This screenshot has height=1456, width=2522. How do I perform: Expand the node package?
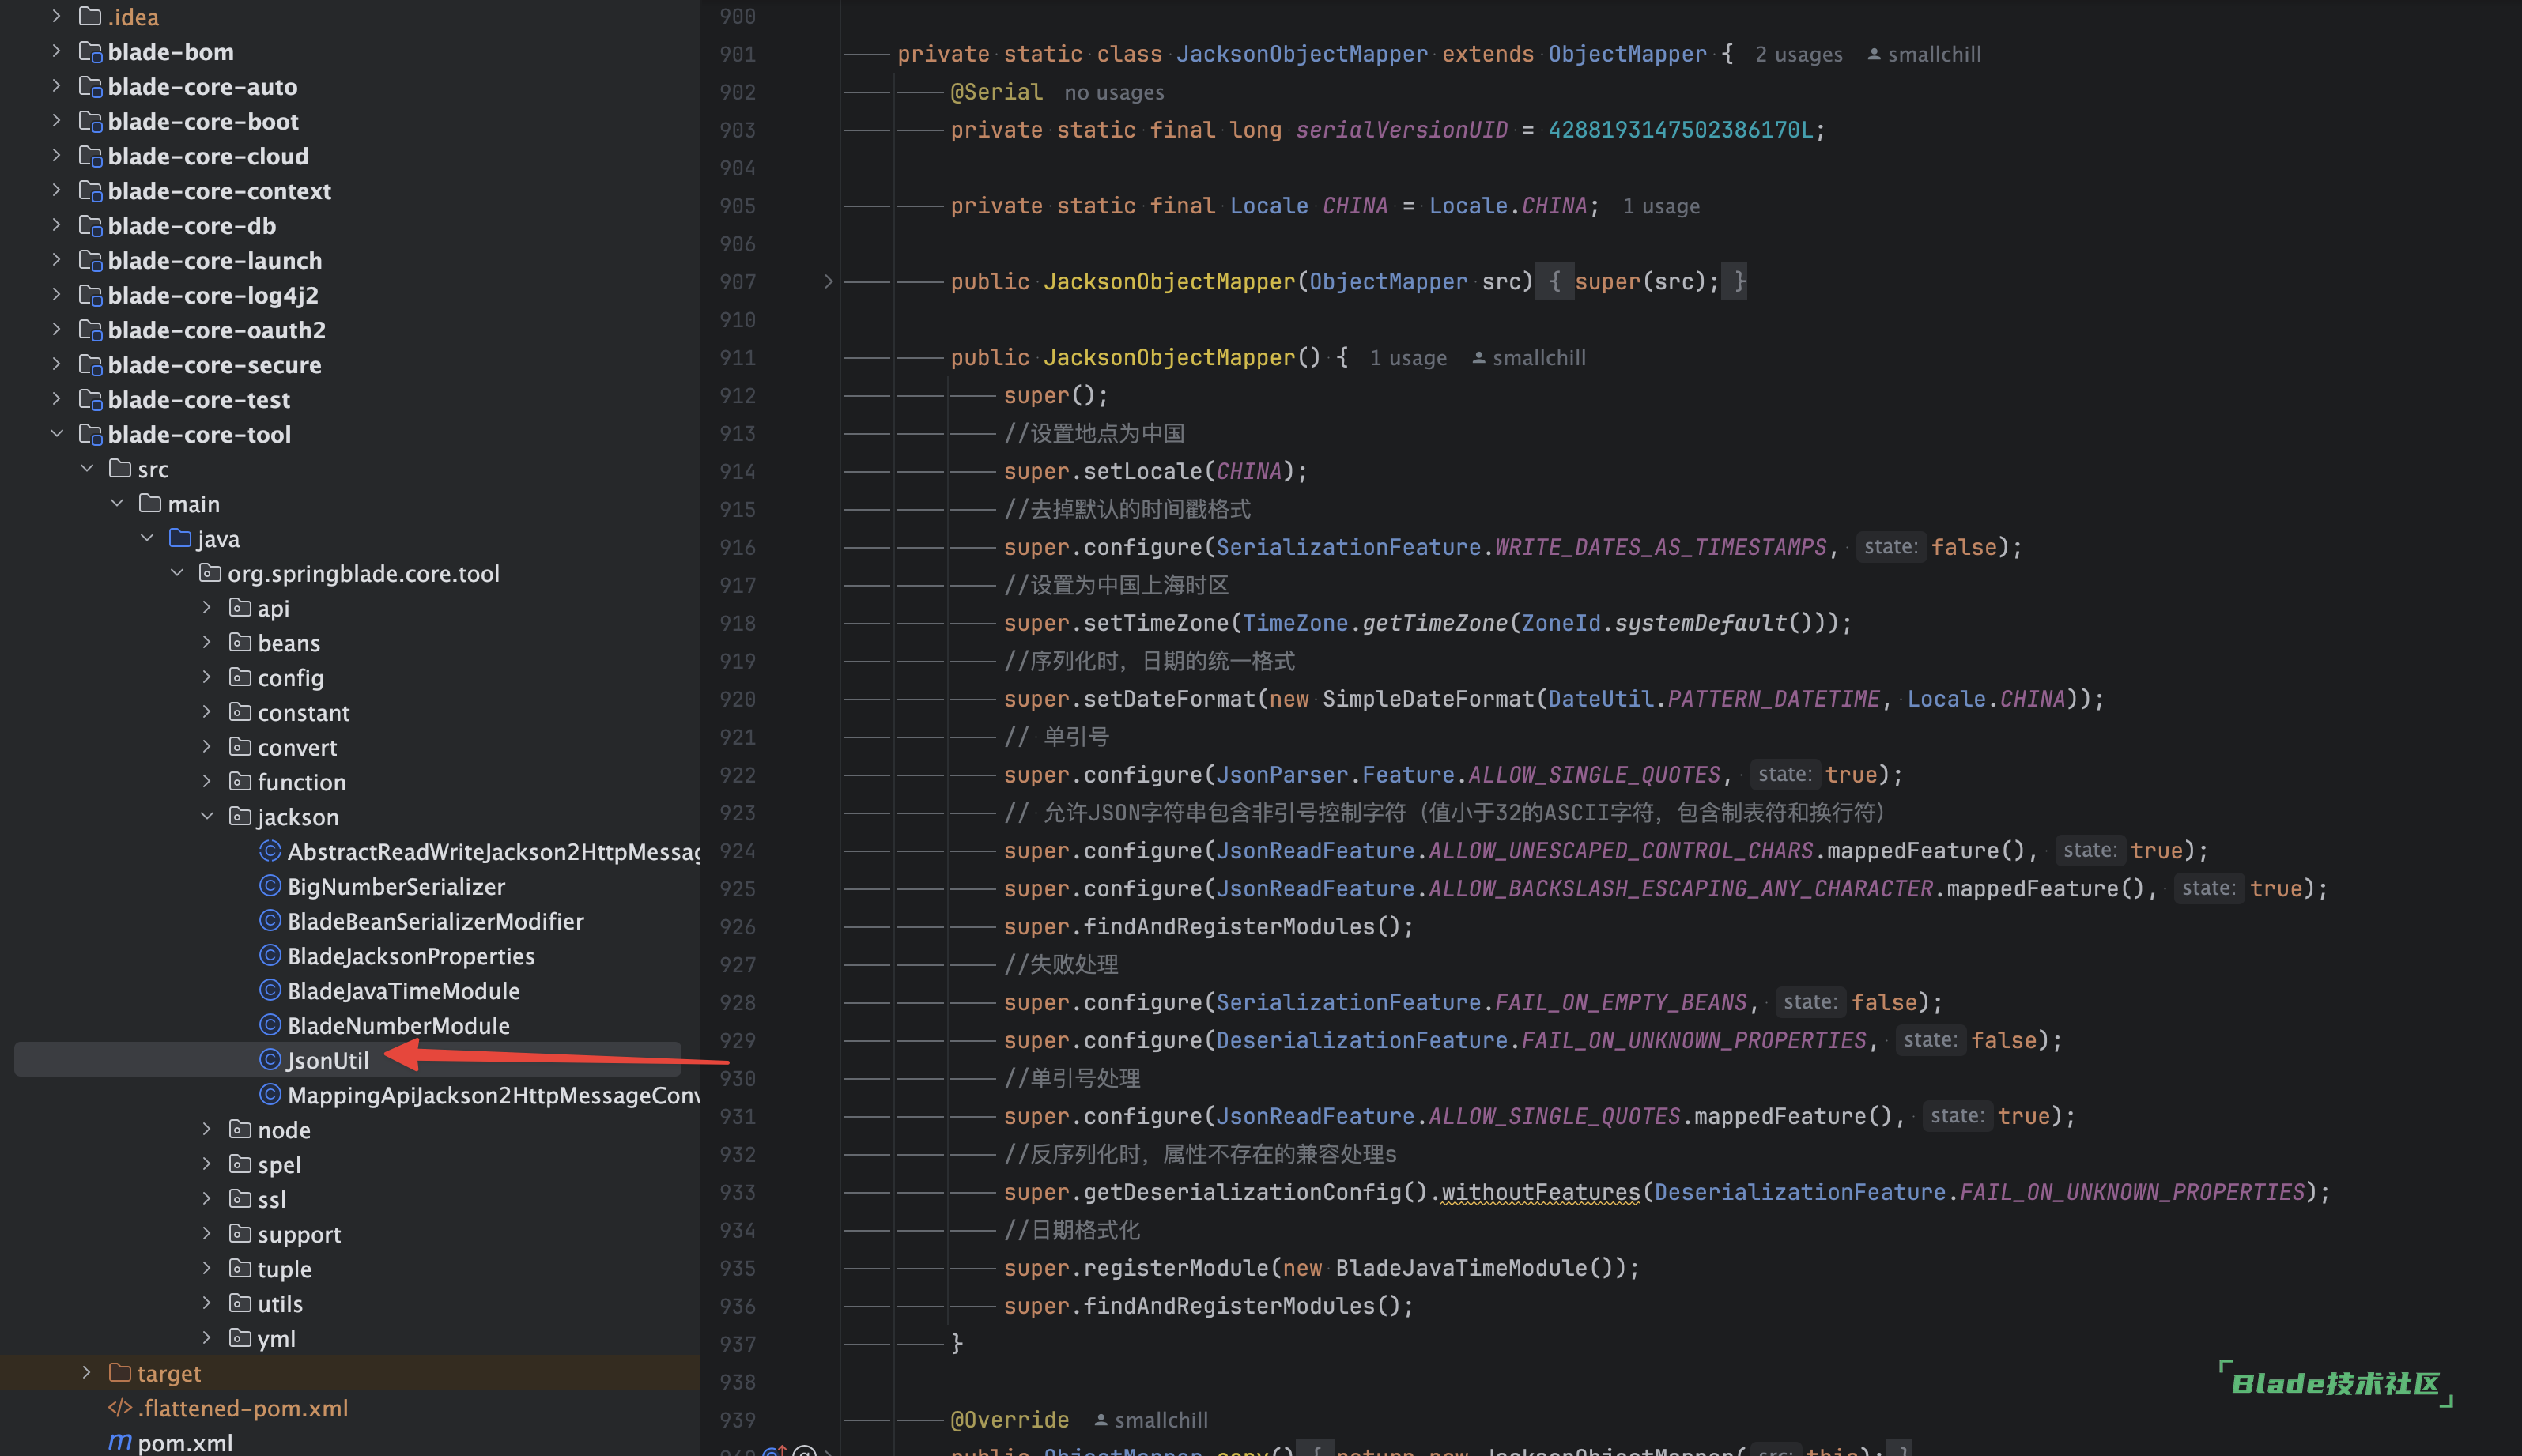click(207, 1130)
